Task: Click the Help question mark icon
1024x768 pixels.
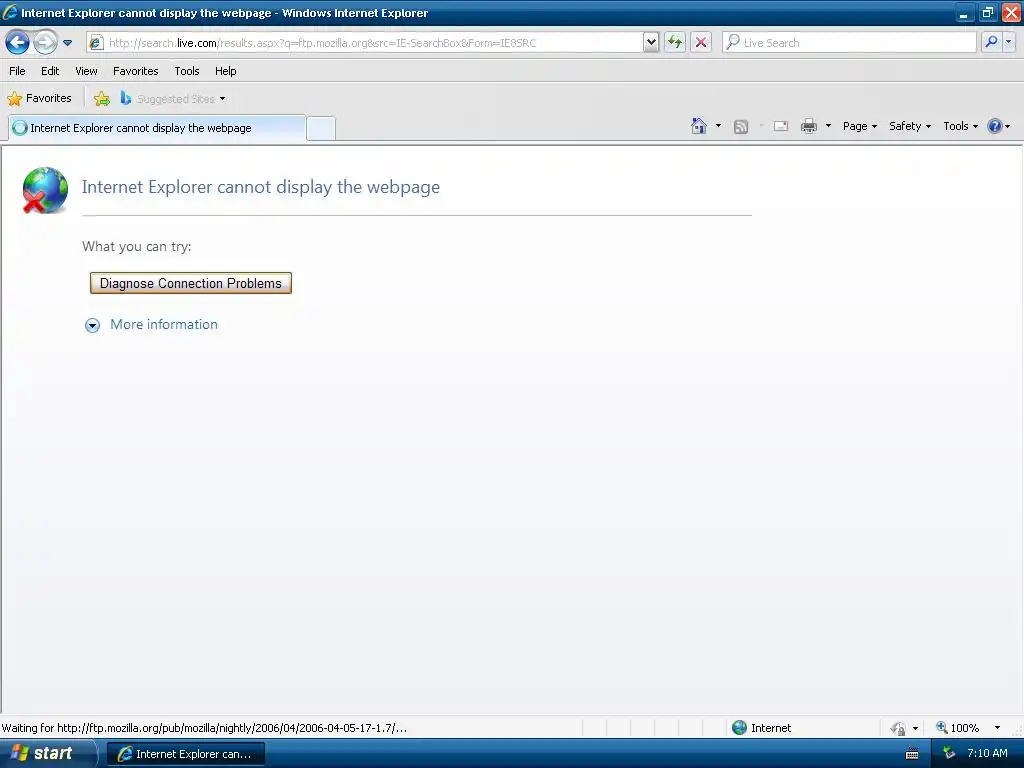Action: [x=995, y=126]
